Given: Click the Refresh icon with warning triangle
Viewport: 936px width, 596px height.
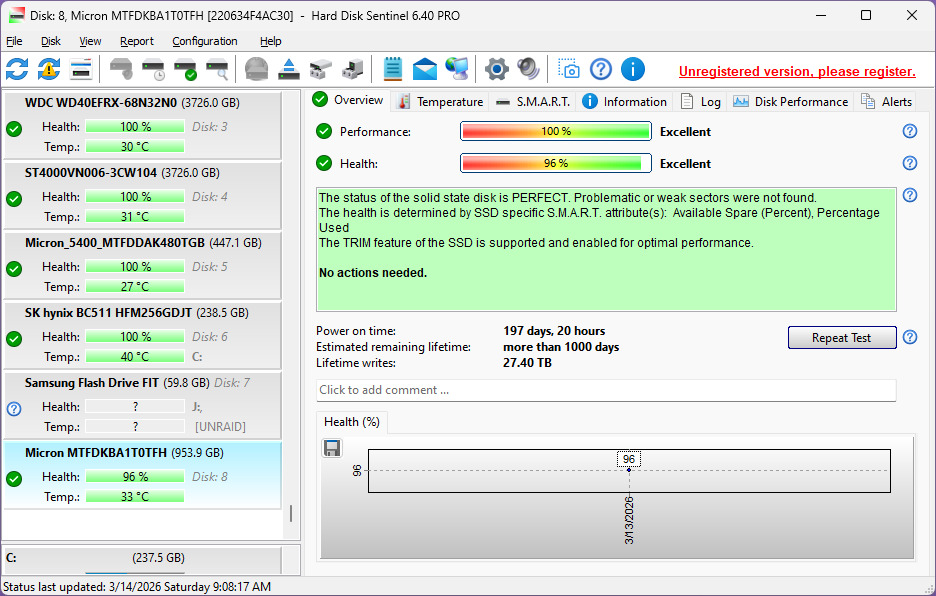Looking at the screenshot, I should (x=49, y=69).
